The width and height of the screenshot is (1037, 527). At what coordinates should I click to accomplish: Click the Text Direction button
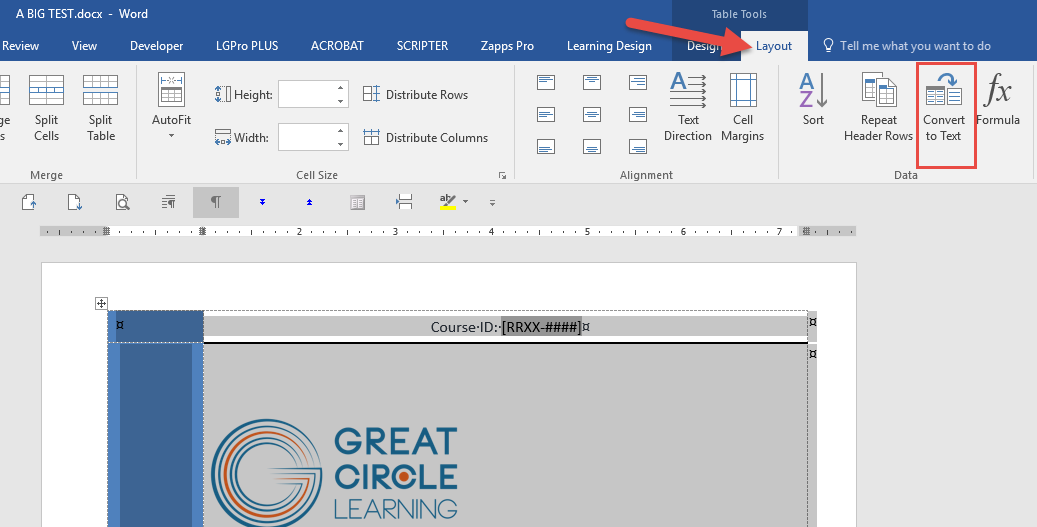pyautogui.click(x=688, y=108)
